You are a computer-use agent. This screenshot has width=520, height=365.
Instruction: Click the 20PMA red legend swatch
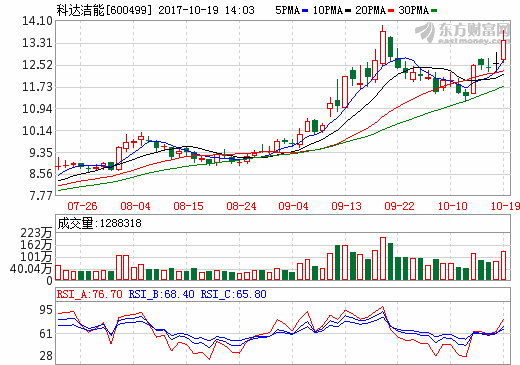pyautogui.click(x=391, y=11)
